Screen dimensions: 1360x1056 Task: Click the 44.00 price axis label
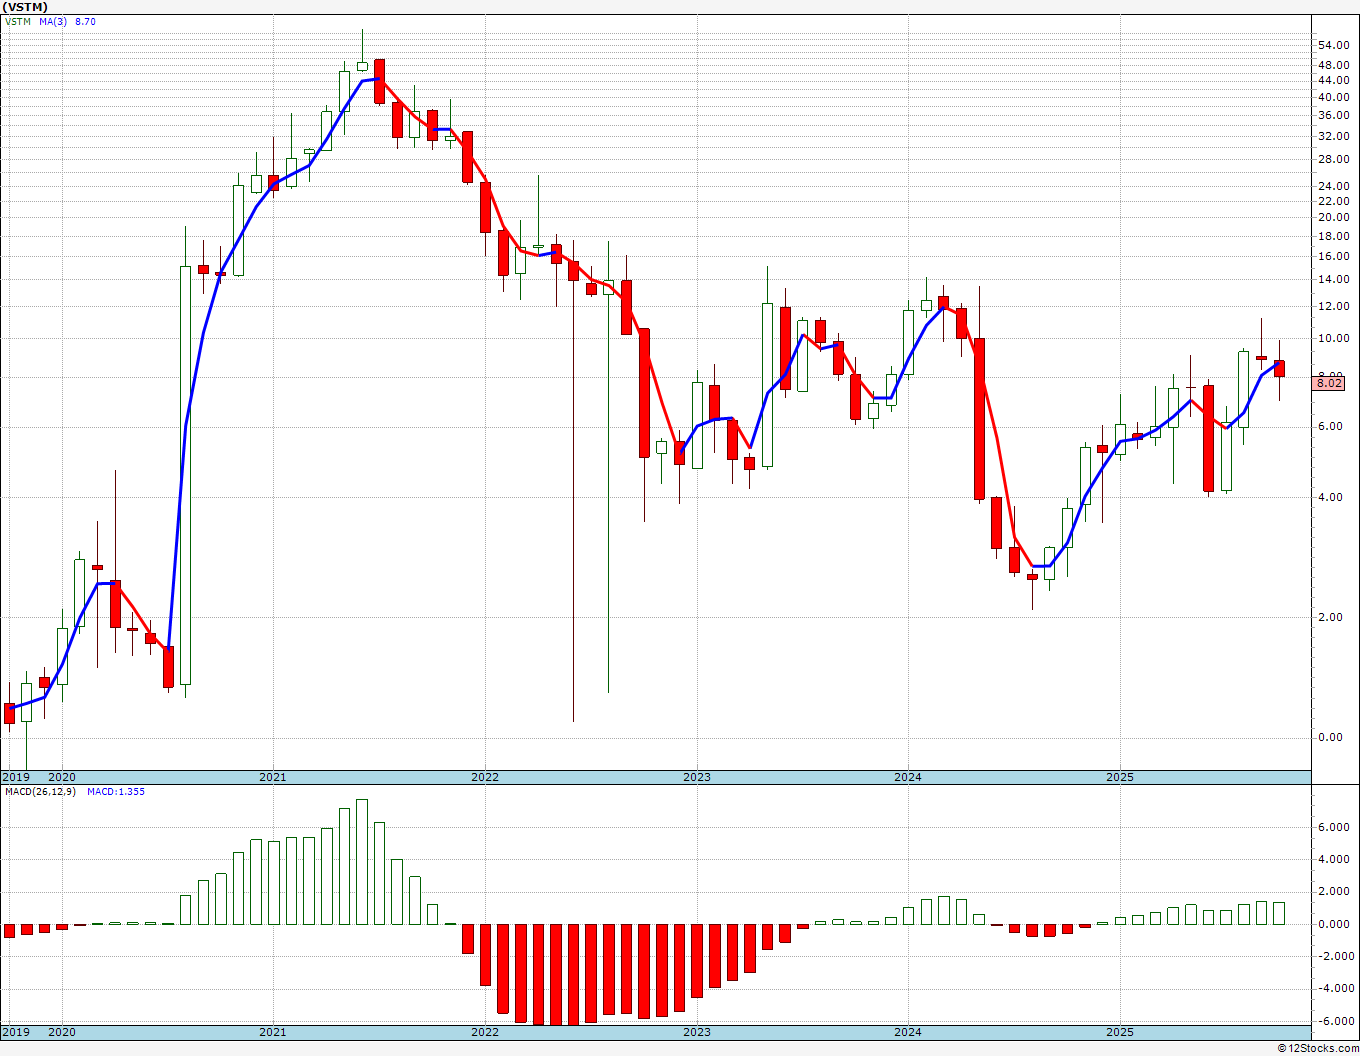coord(1332,81)
